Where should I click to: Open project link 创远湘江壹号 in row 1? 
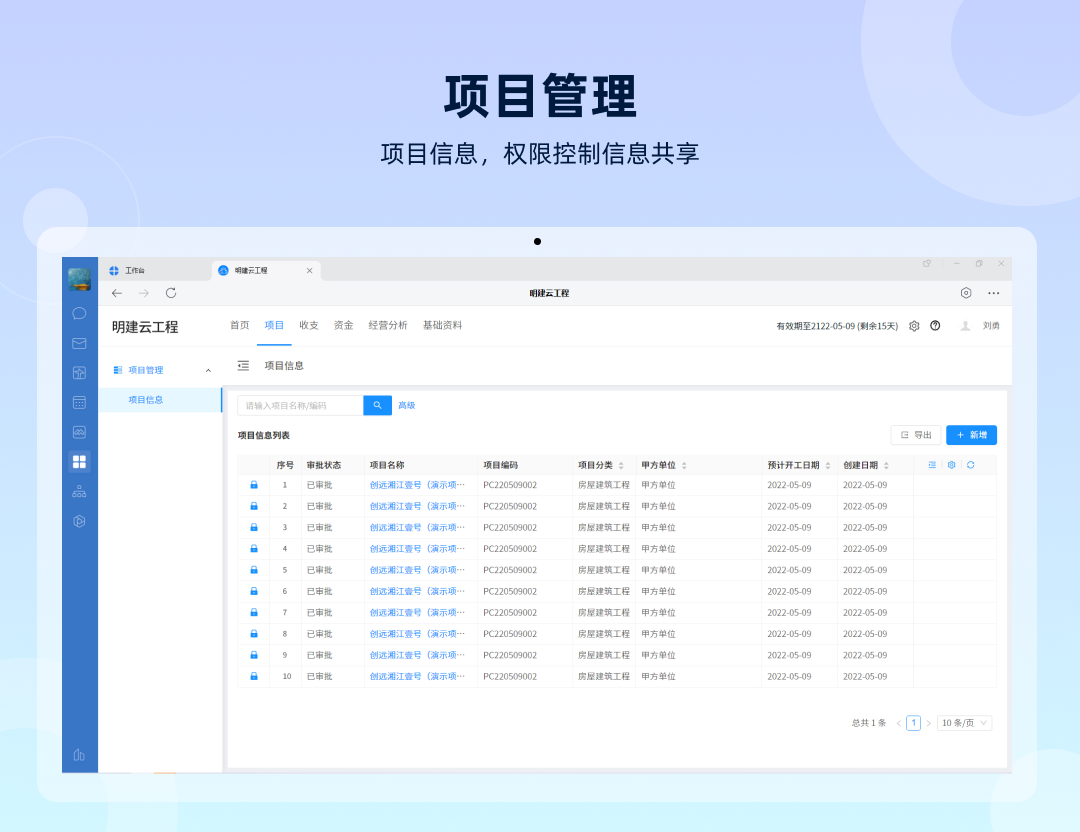417,485
